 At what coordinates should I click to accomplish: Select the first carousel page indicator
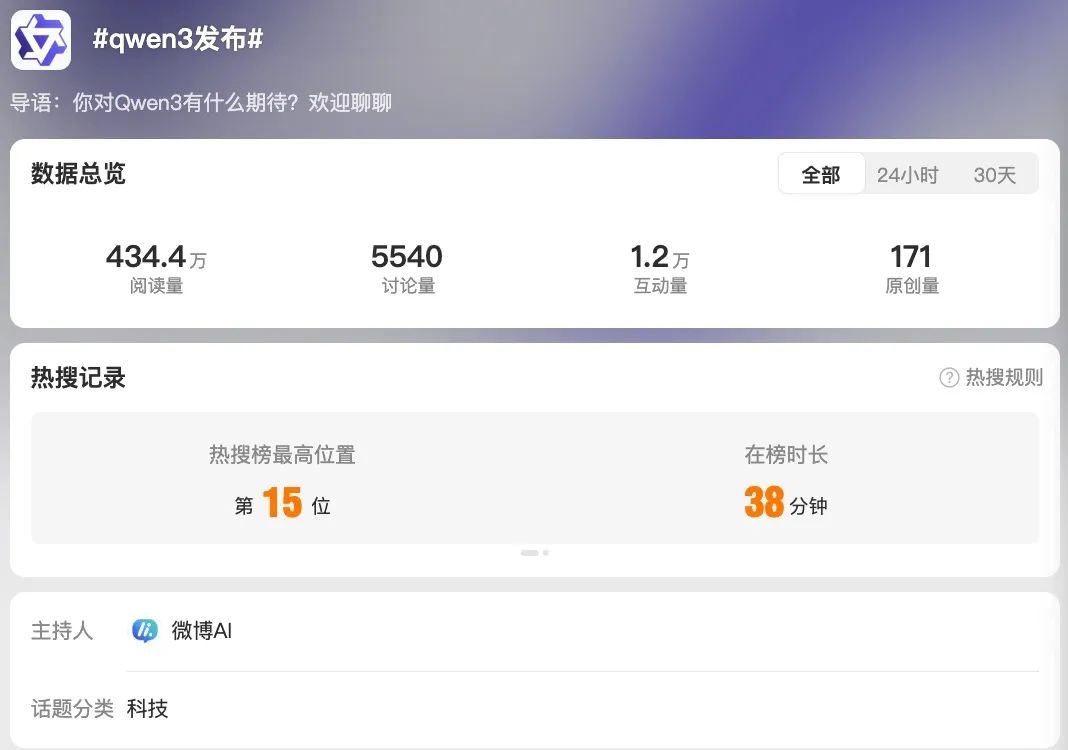[529, 552]
